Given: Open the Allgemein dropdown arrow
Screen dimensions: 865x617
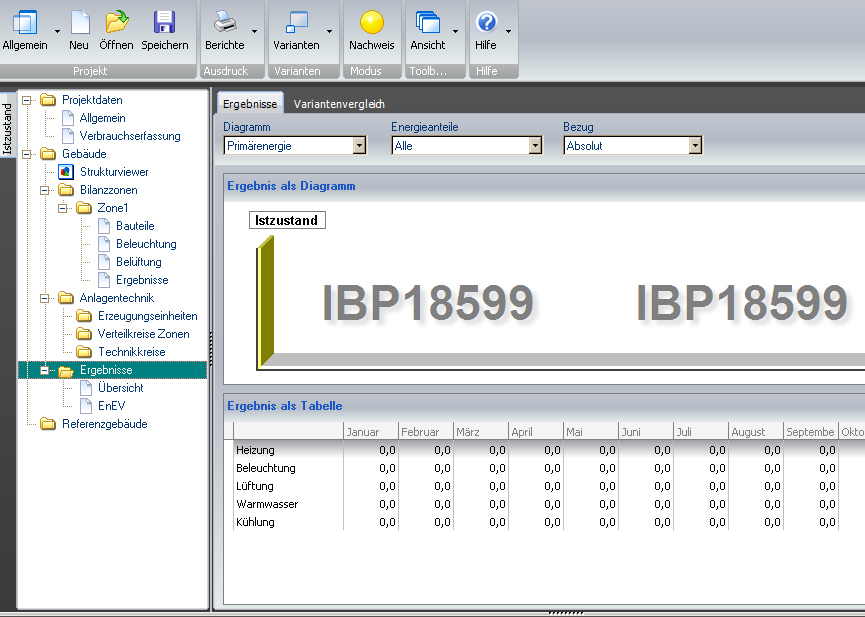Looking at the screenshot, I should [x=57, y=31].
